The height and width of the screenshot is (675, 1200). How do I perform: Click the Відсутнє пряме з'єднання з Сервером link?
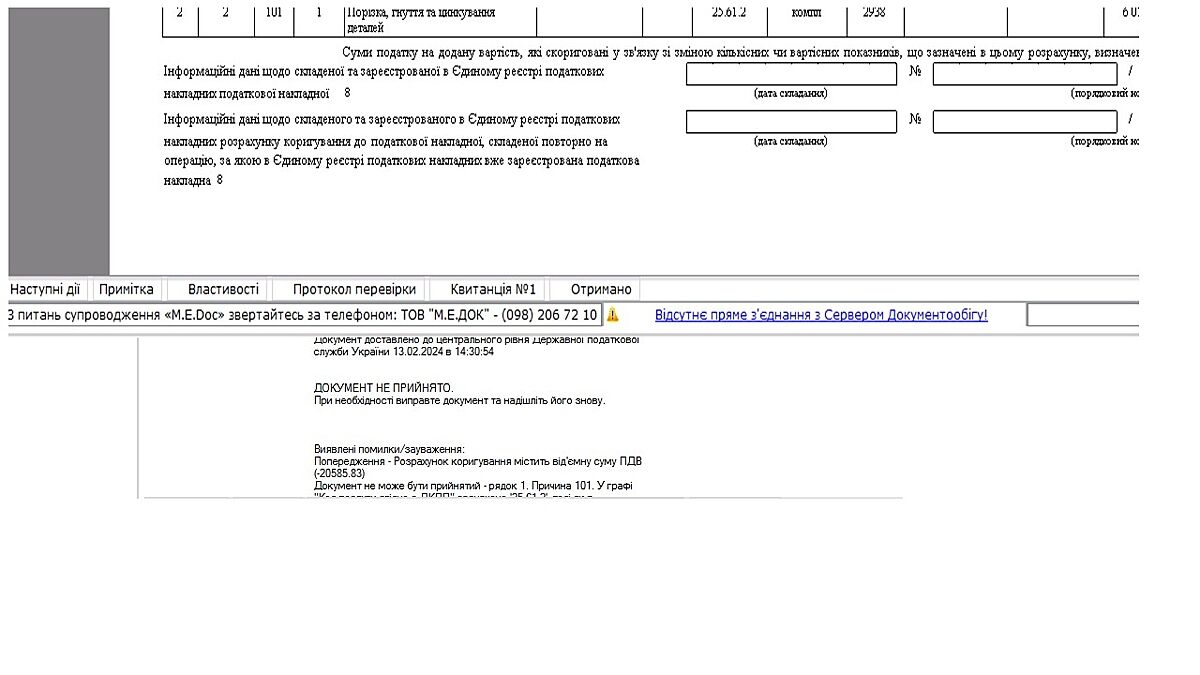click(x=821, y=315)
